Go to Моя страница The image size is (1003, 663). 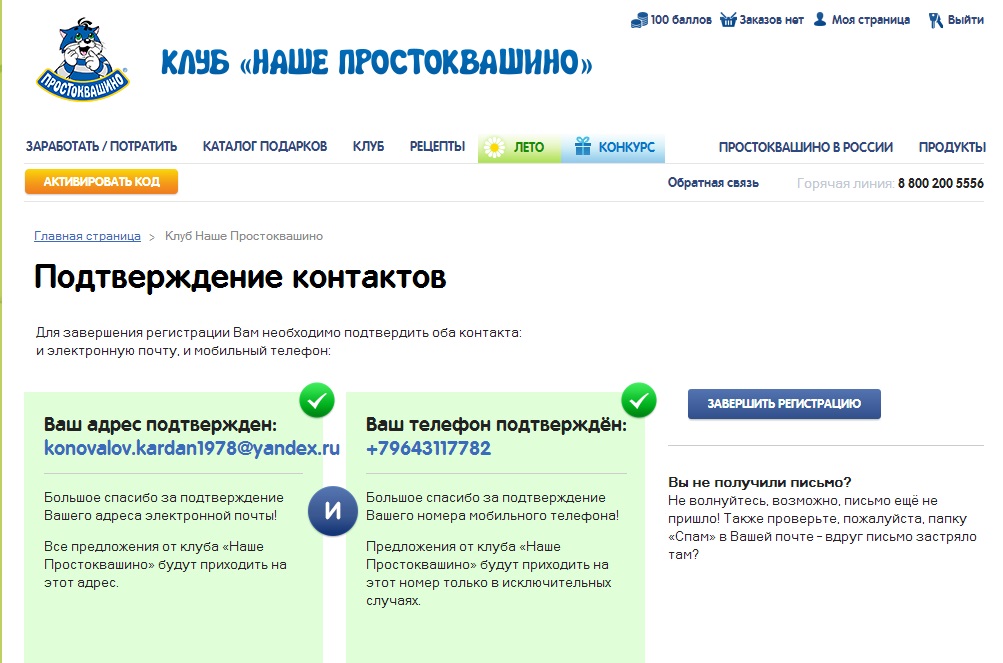pos(871,20)
